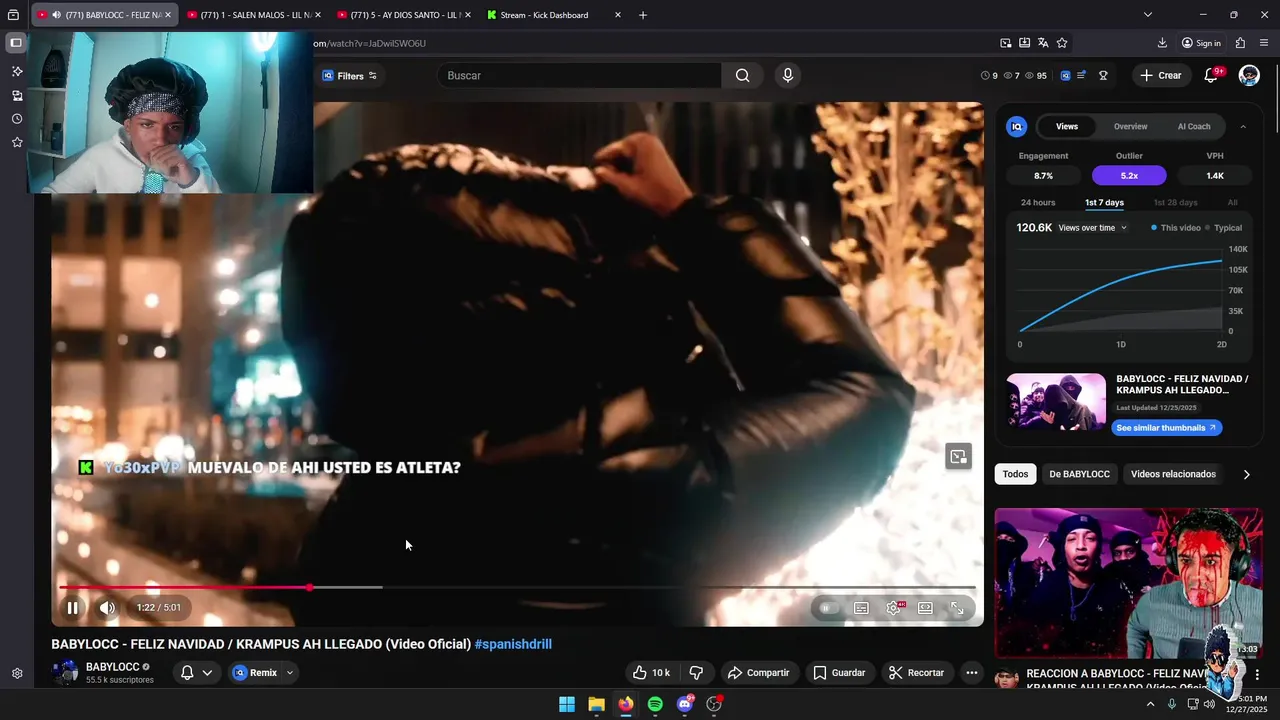Select the 1st 28 days time range

click(x=1175, y=203)
